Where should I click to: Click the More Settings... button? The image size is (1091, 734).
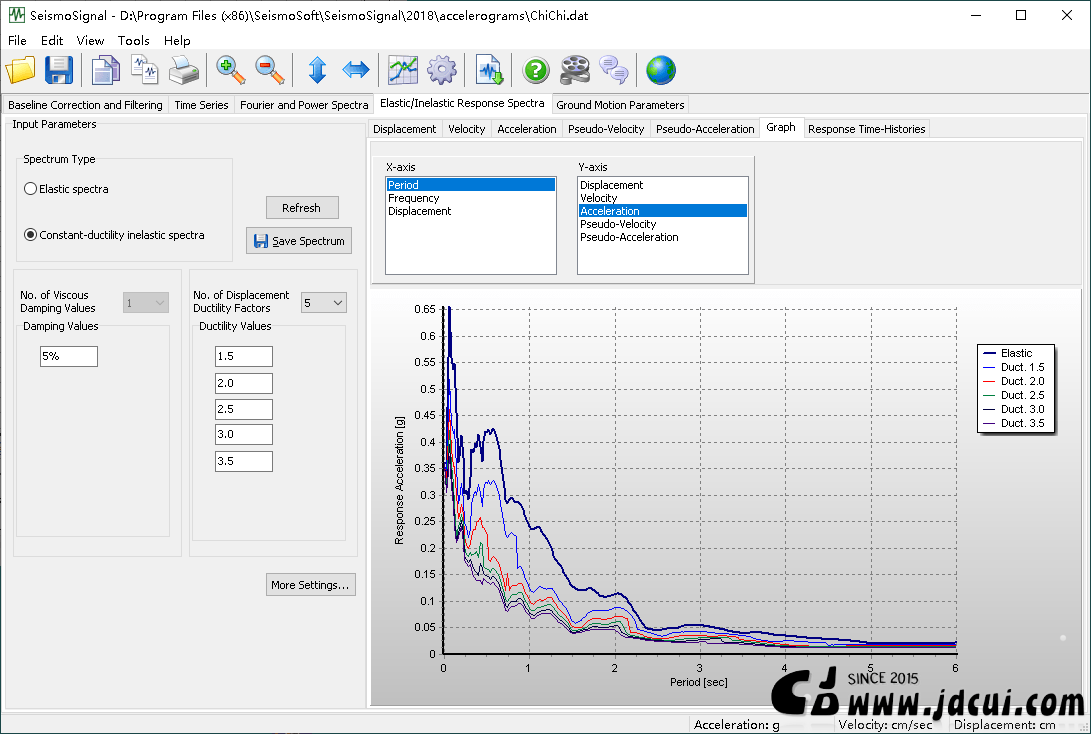[310, 585]
